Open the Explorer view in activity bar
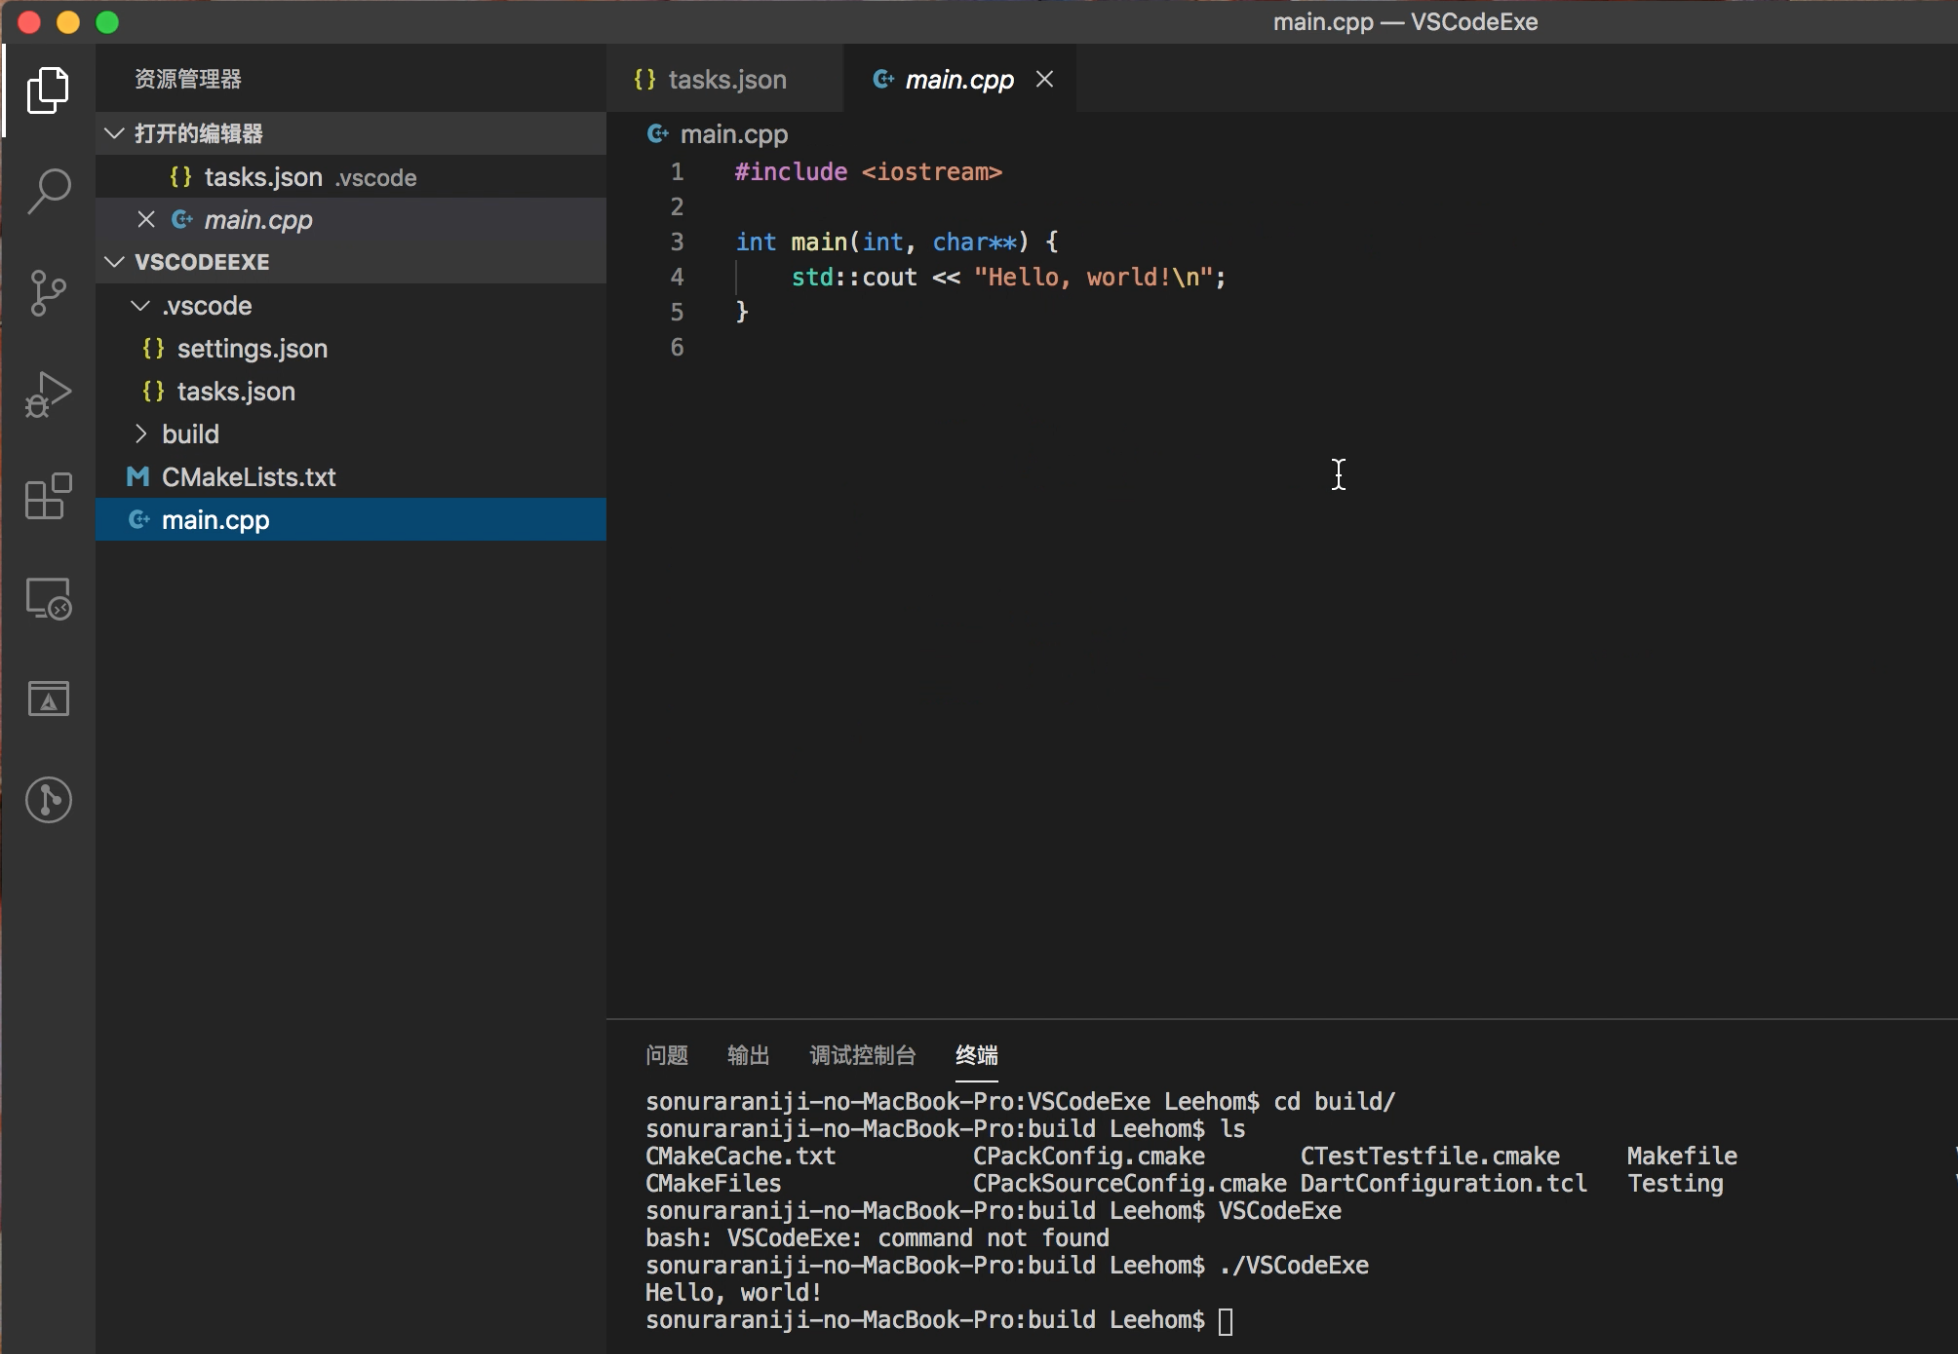 click(x=47, y=90)
